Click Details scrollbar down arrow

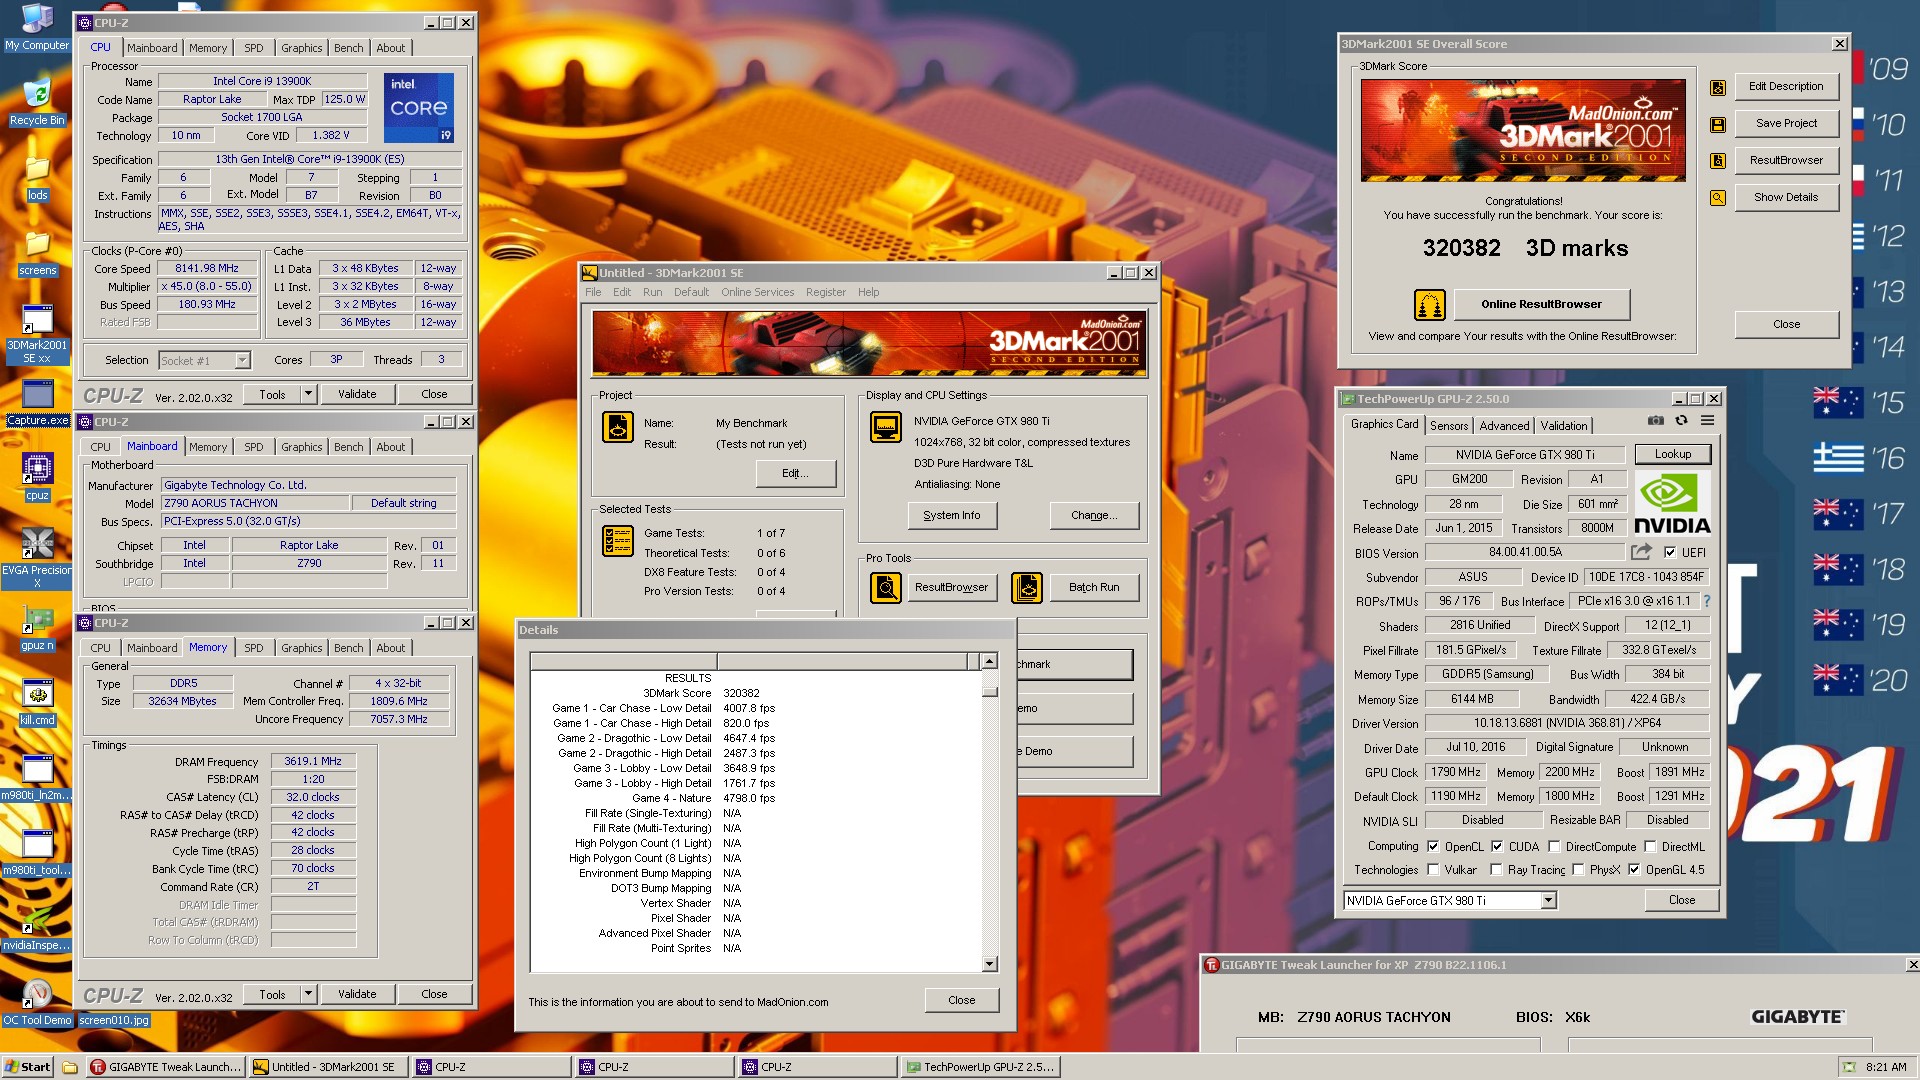point(989,964)
